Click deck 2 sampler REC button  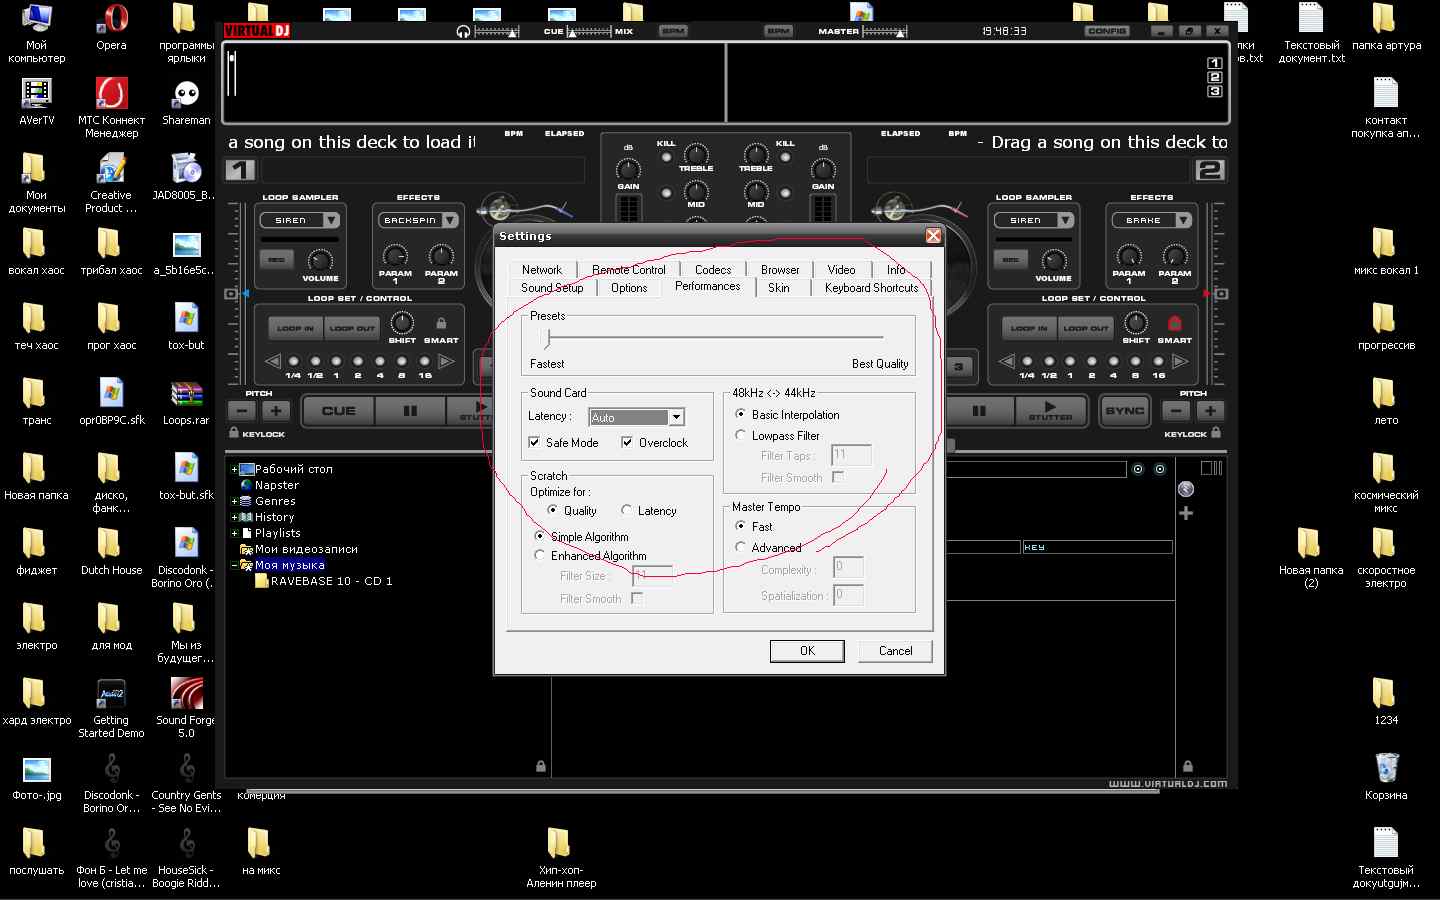1011,259
